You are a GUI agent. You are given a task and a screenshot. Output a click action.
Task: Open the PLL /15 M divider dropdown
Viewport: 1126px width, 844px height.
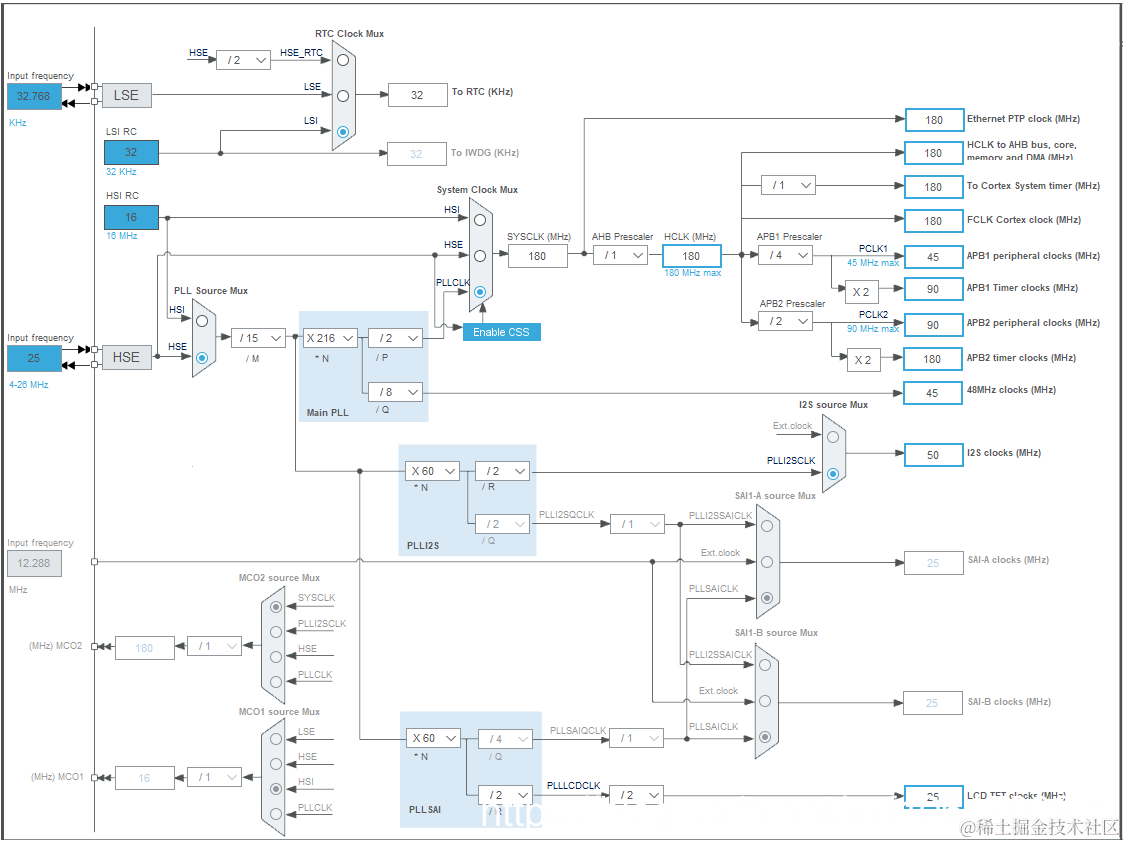coord(258,338)
